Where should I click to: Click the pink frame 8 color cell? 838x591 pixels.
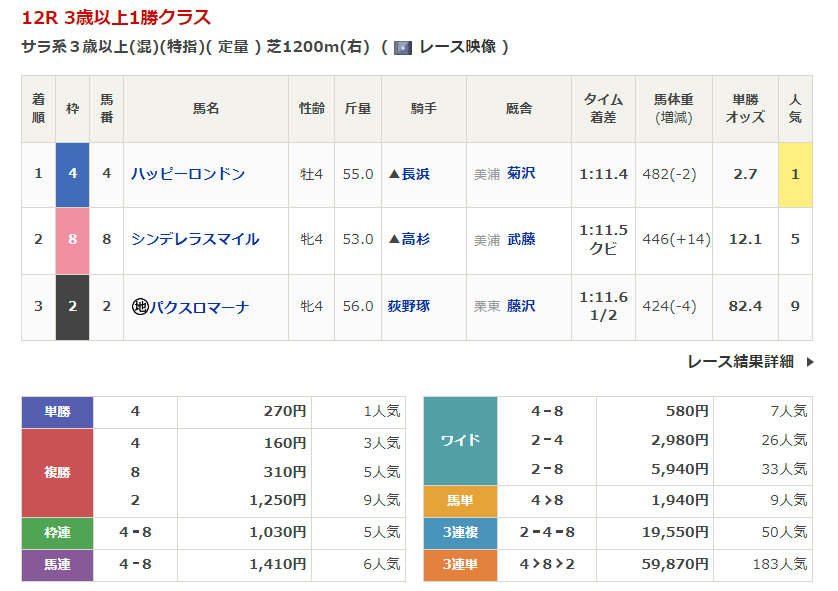click(72, 240)
